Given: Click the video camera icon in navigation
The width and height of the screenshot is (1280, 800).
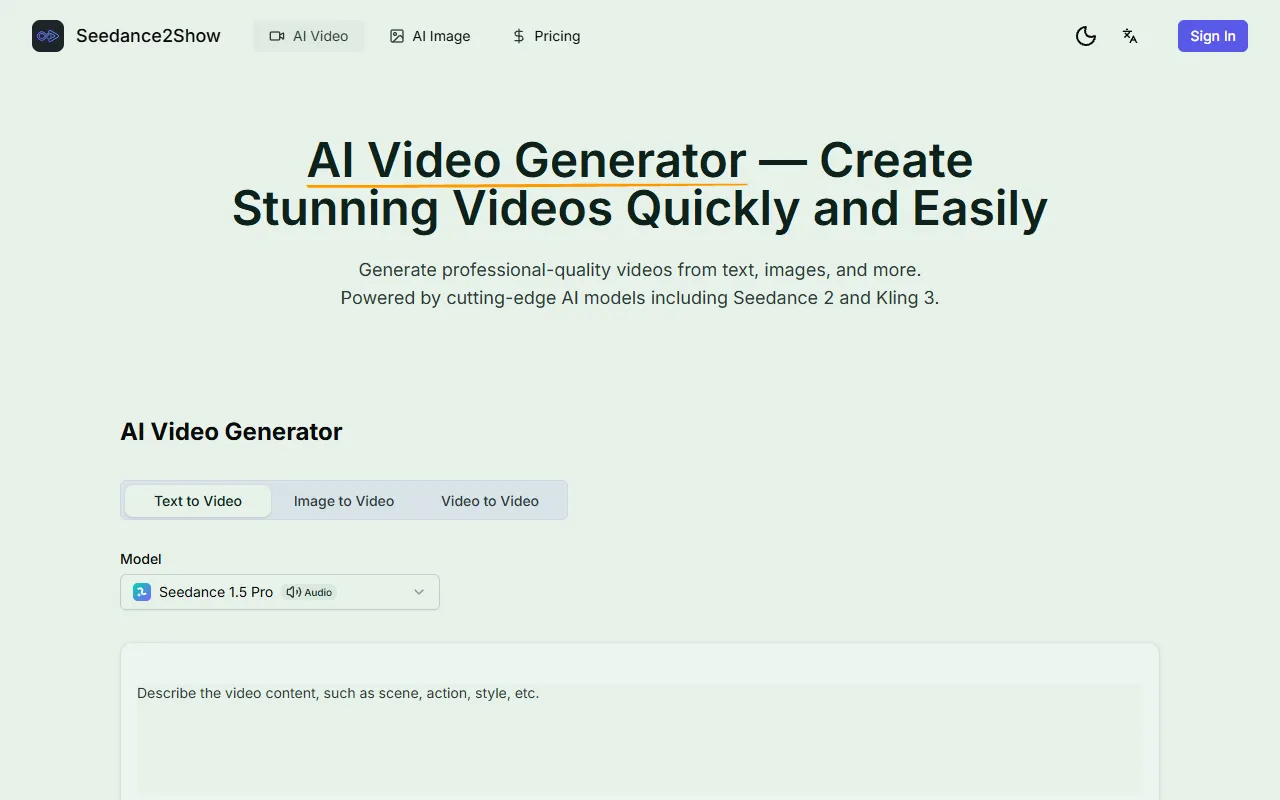Looking at the screenshot, I should point(277,36).
